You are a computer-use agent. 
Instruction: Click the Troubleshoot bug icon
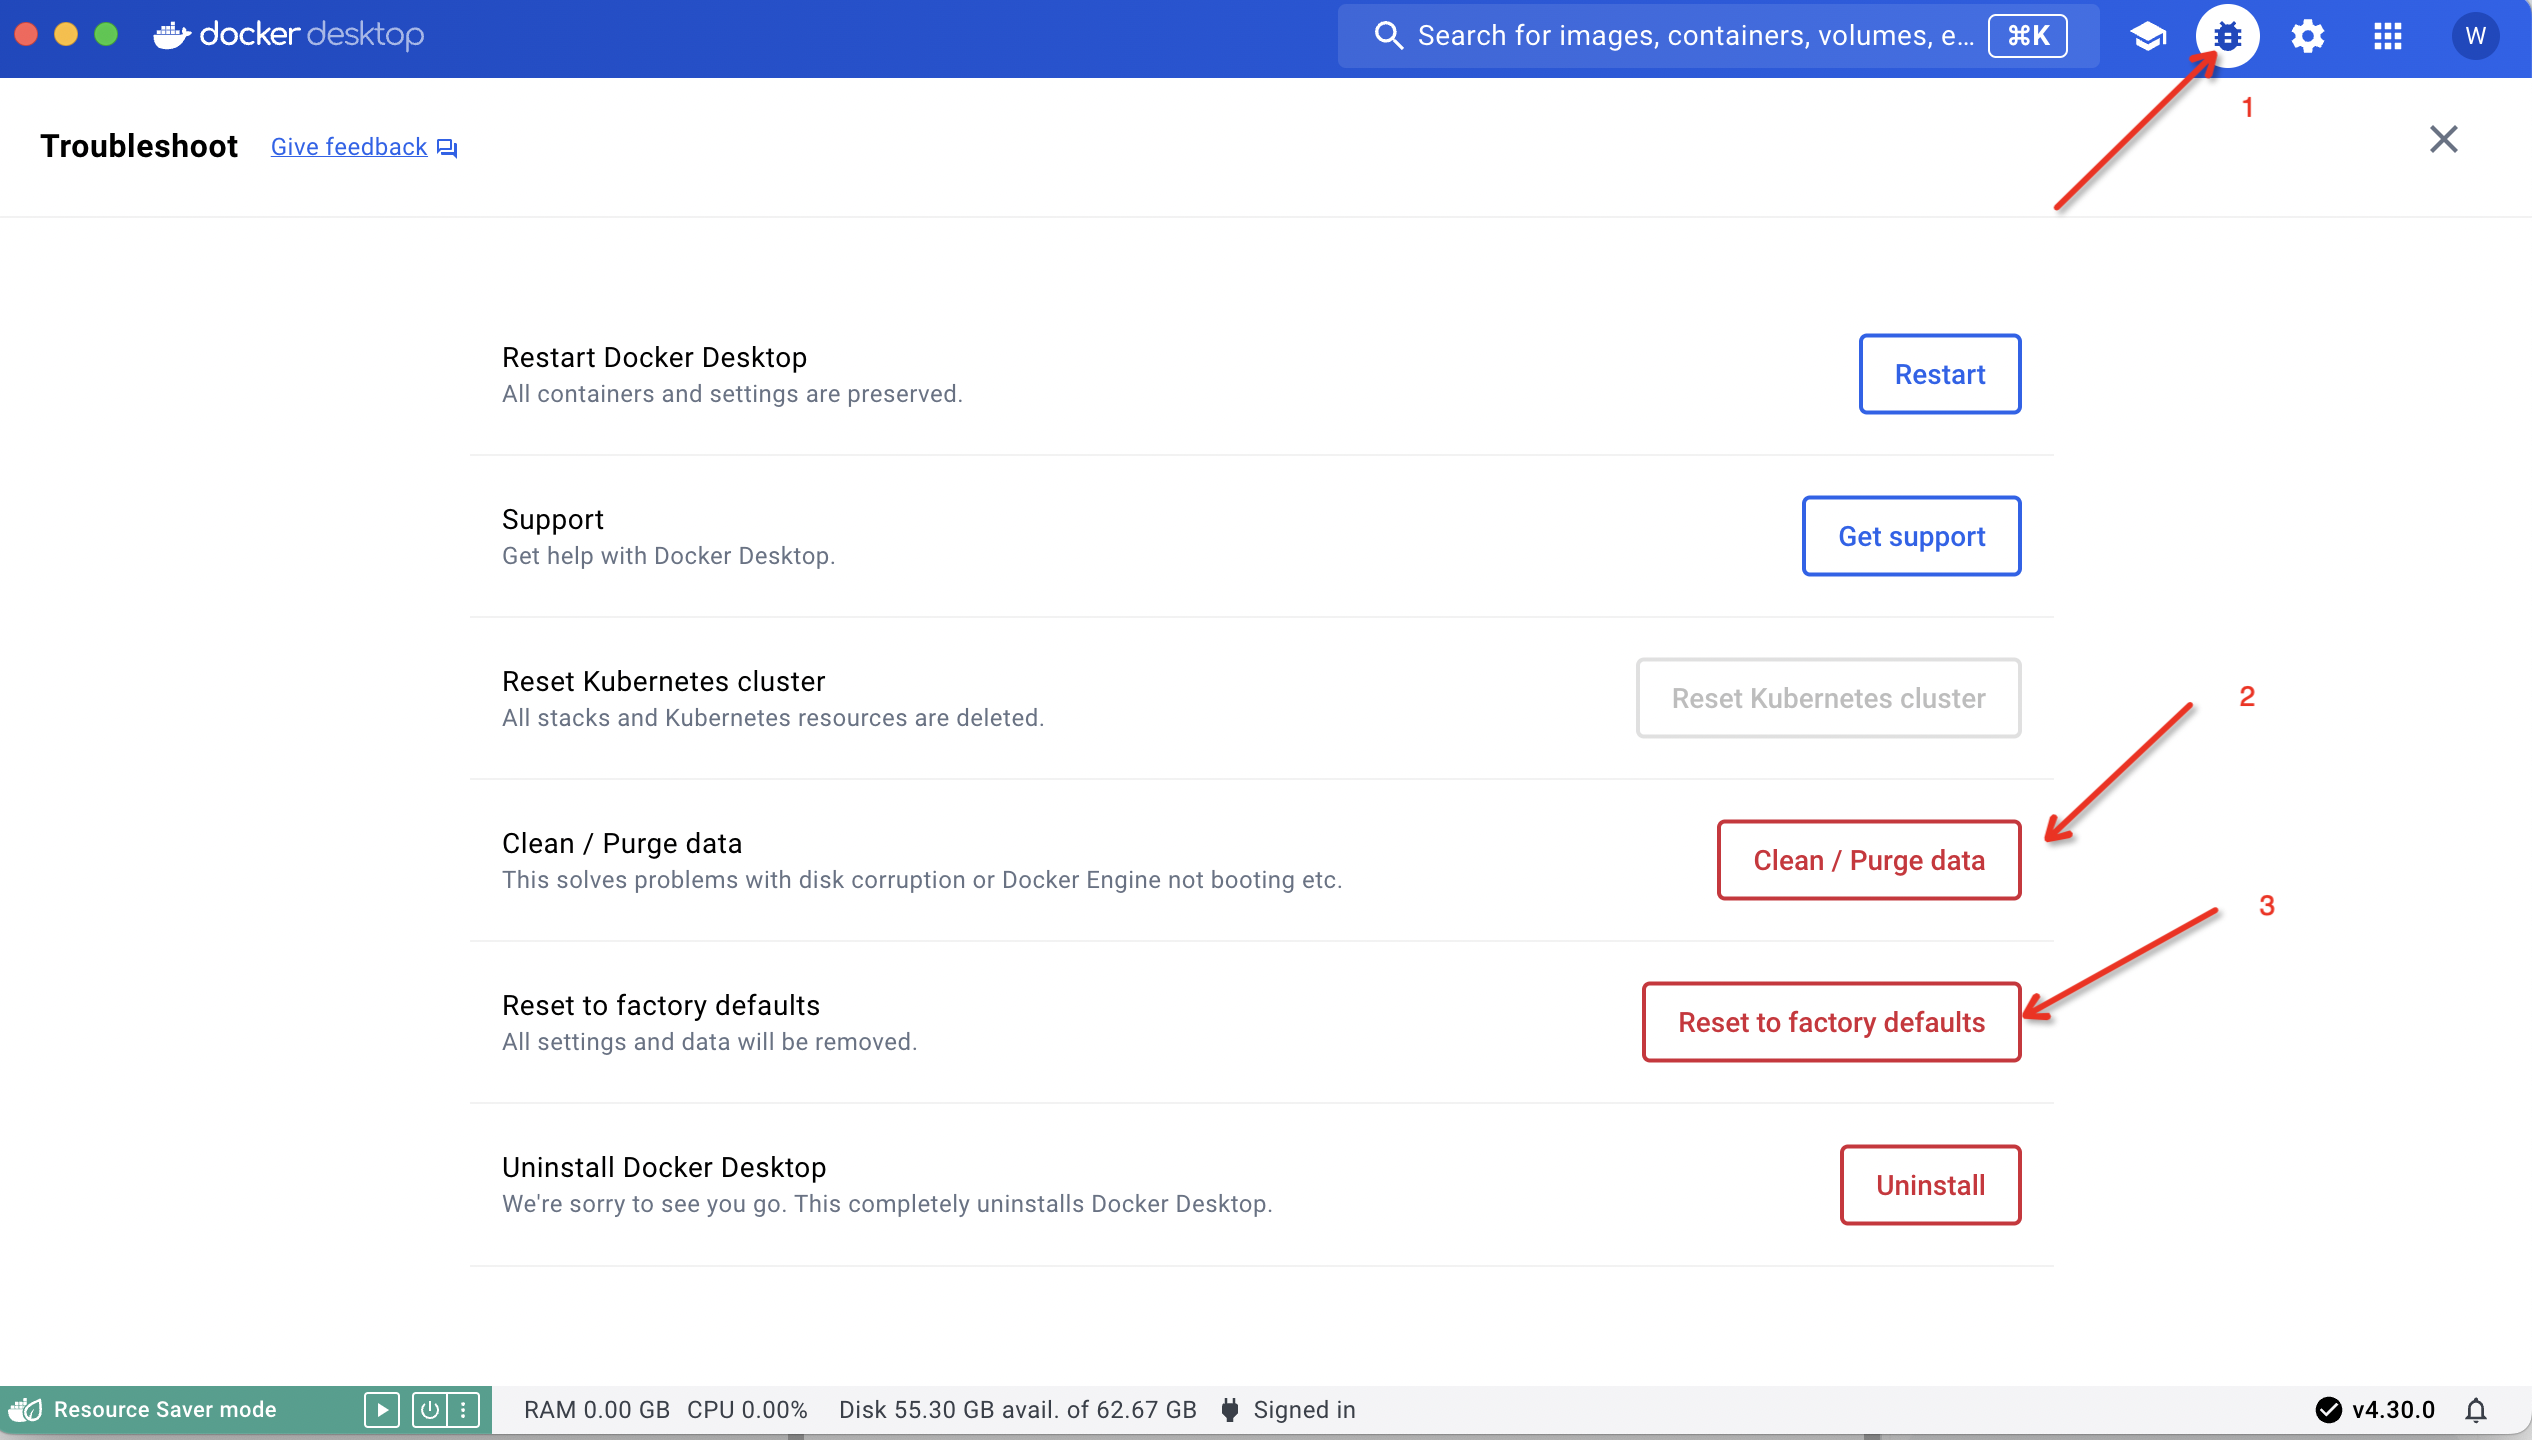(2227, 37)
